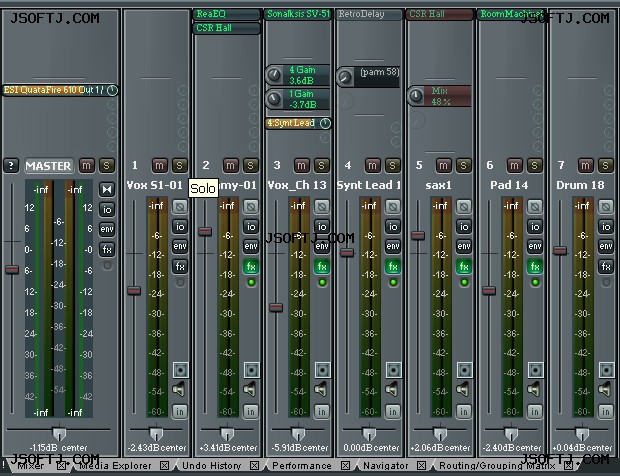The image size is (620, 476).
Task: Open CSR Hall plugin on sax1 track
Action: coord(440,14)
